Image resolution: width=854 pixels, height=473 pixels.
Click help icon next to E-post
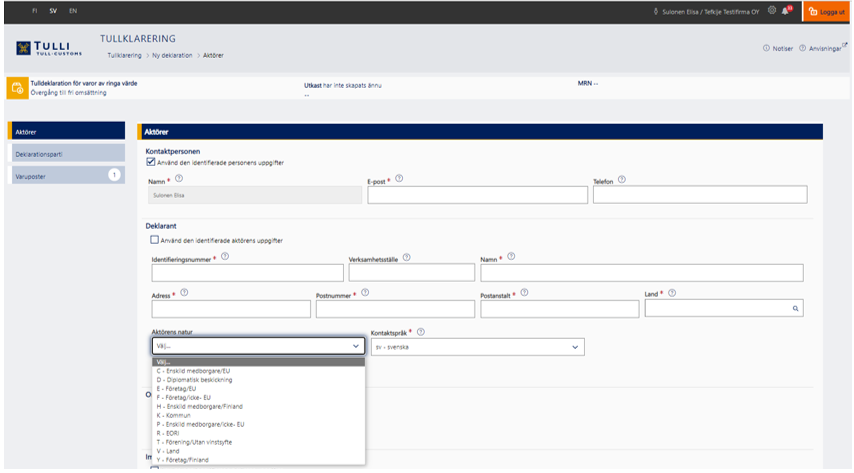coord(399,177)
